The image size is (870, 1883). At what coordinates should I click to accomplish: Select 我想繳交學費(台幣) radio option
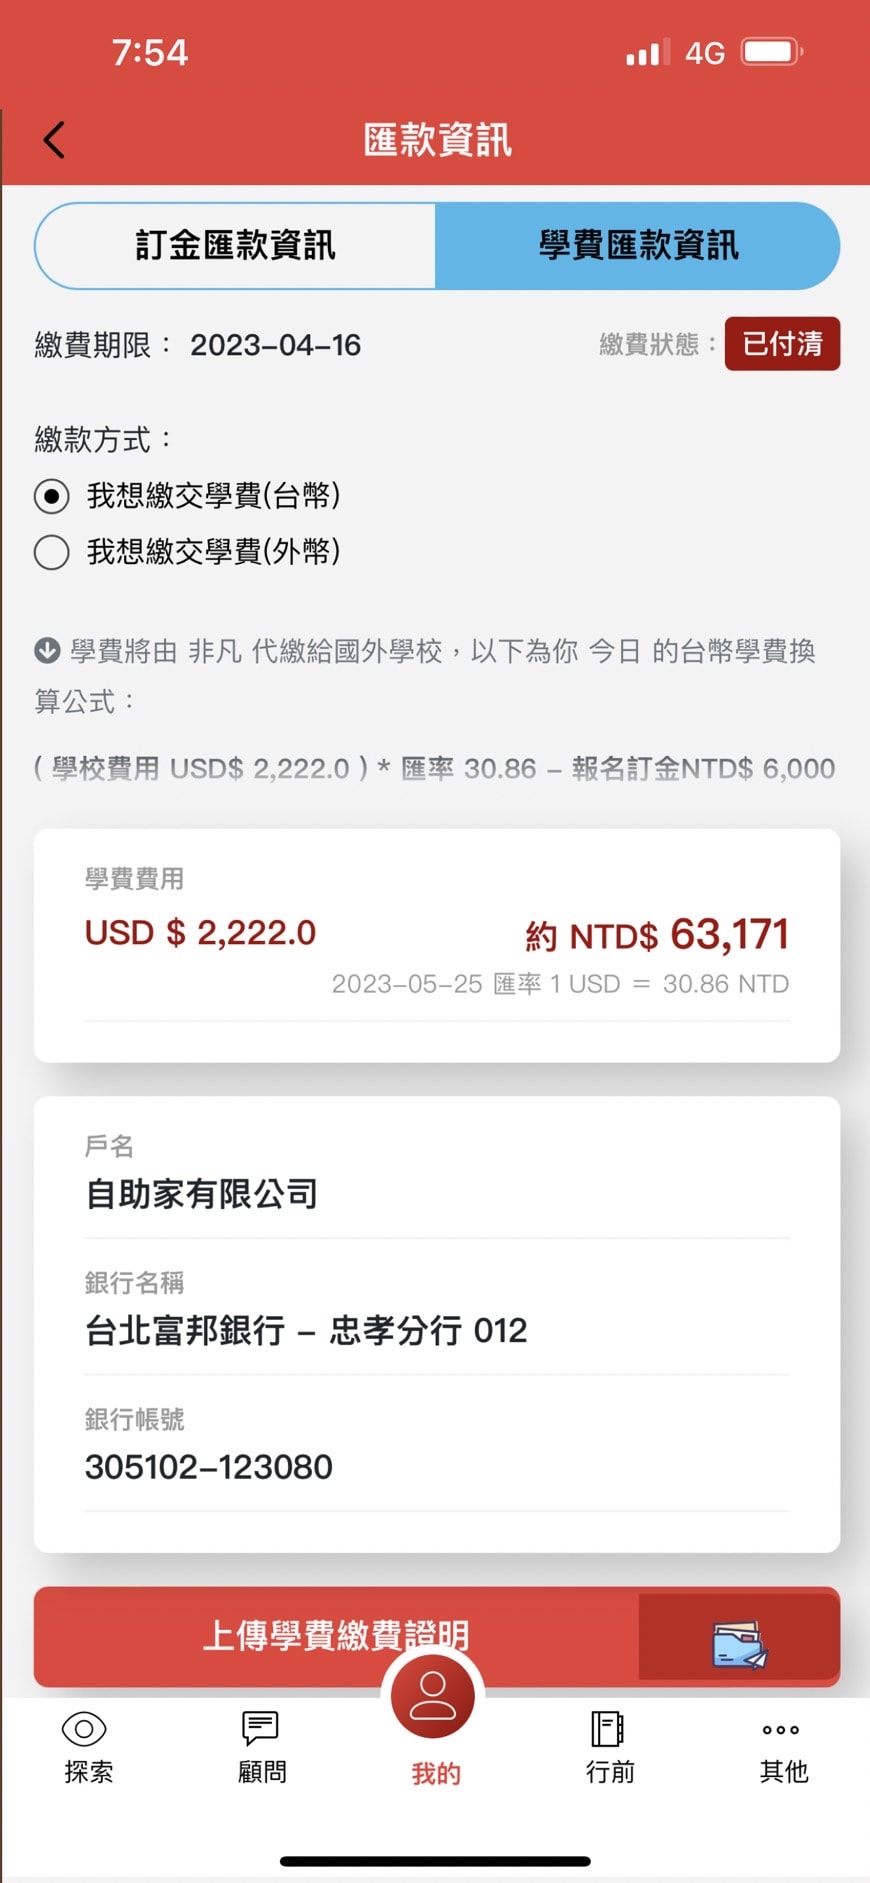point(52,496)
